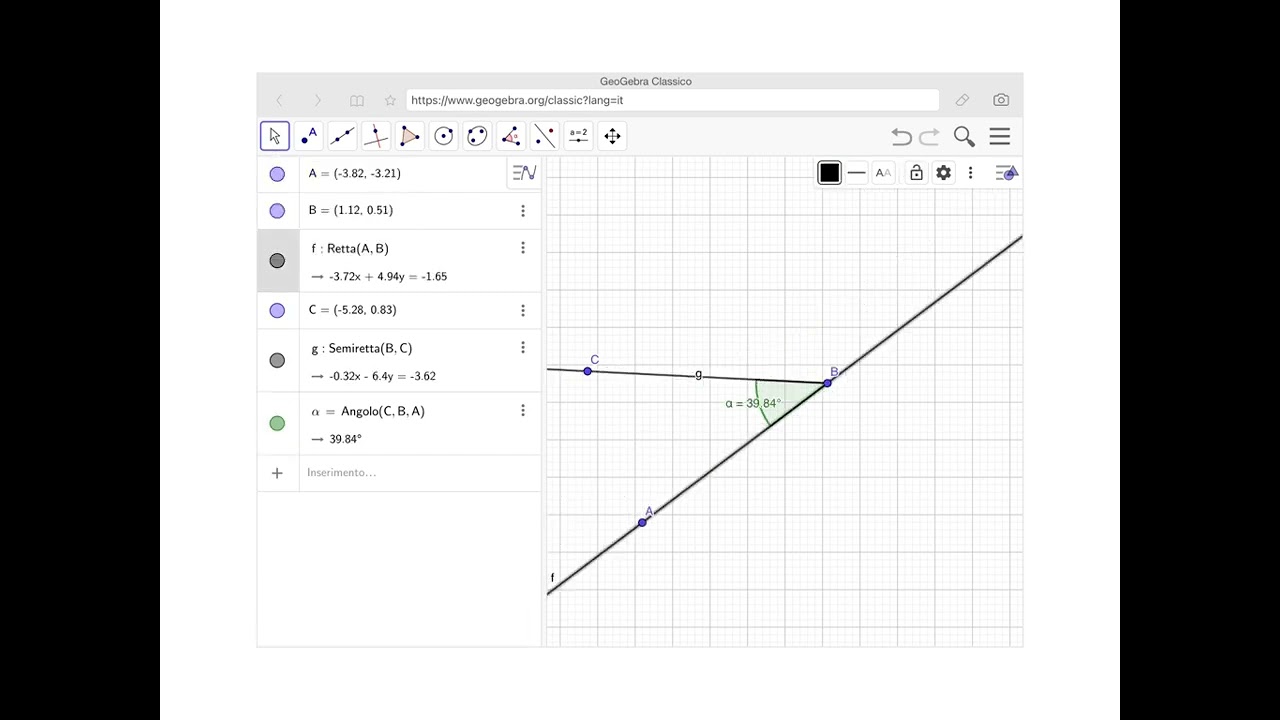This screenshot has width=1280, height=720.
Task: Click the label g on the ray
Action: tap(698, 374)
